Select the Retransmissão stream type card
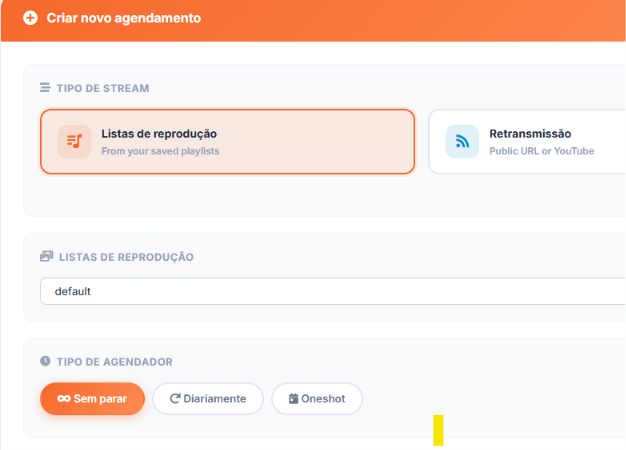This screenshot has width=626, height=450. click(x=527, y=142)
